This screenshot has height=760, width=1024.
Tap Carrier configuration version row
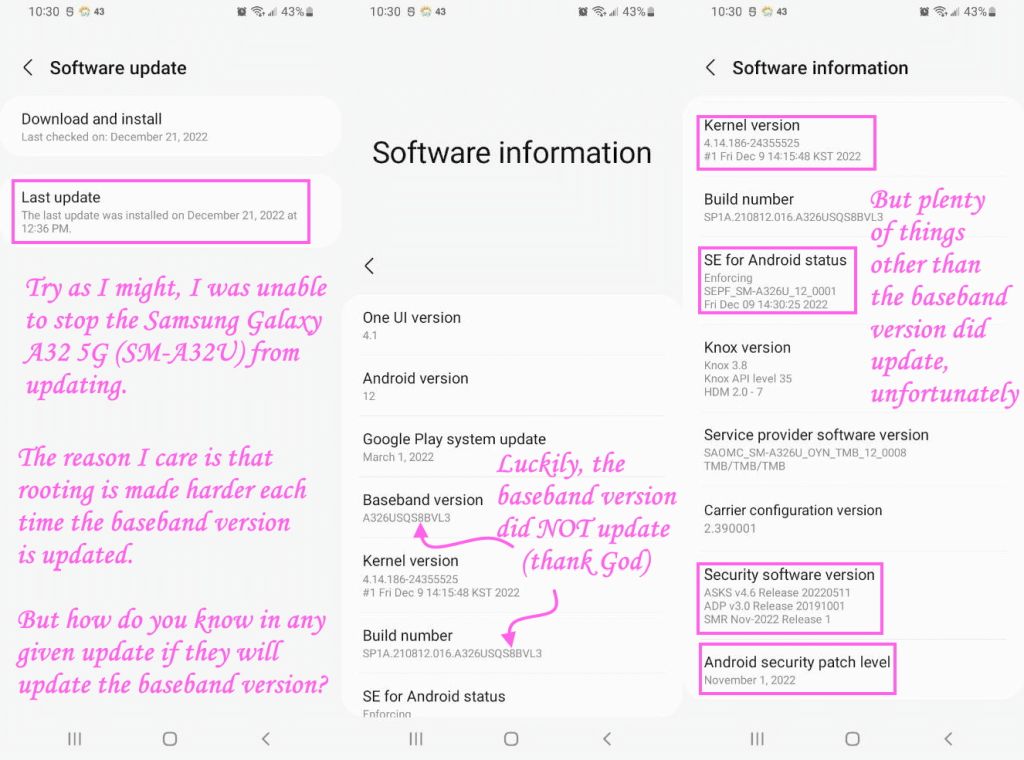click(x=853, y=519)
